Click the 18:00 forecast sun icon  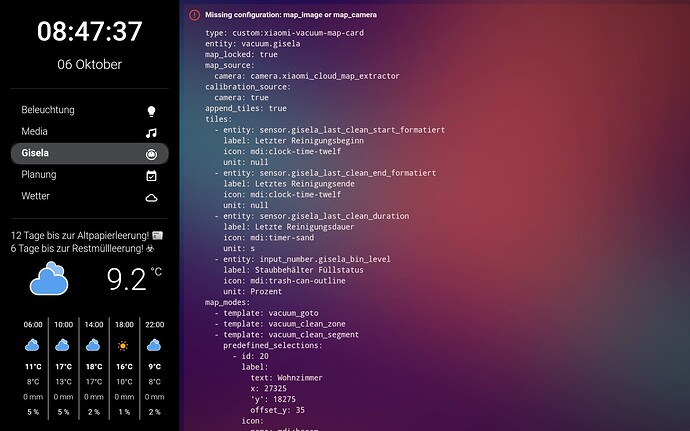pyautogui.click(x=123, y=346)
